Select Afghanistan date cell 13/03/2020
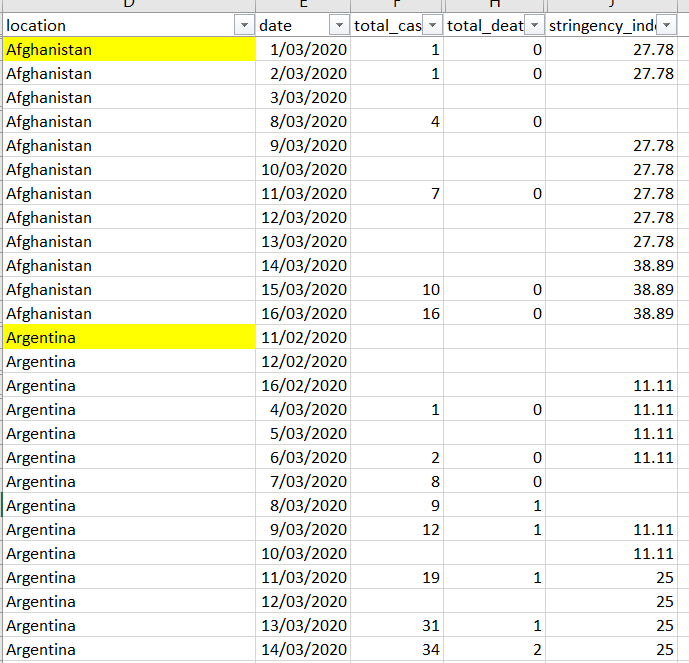Screen dimensions: 689x663 click(303, 241)
